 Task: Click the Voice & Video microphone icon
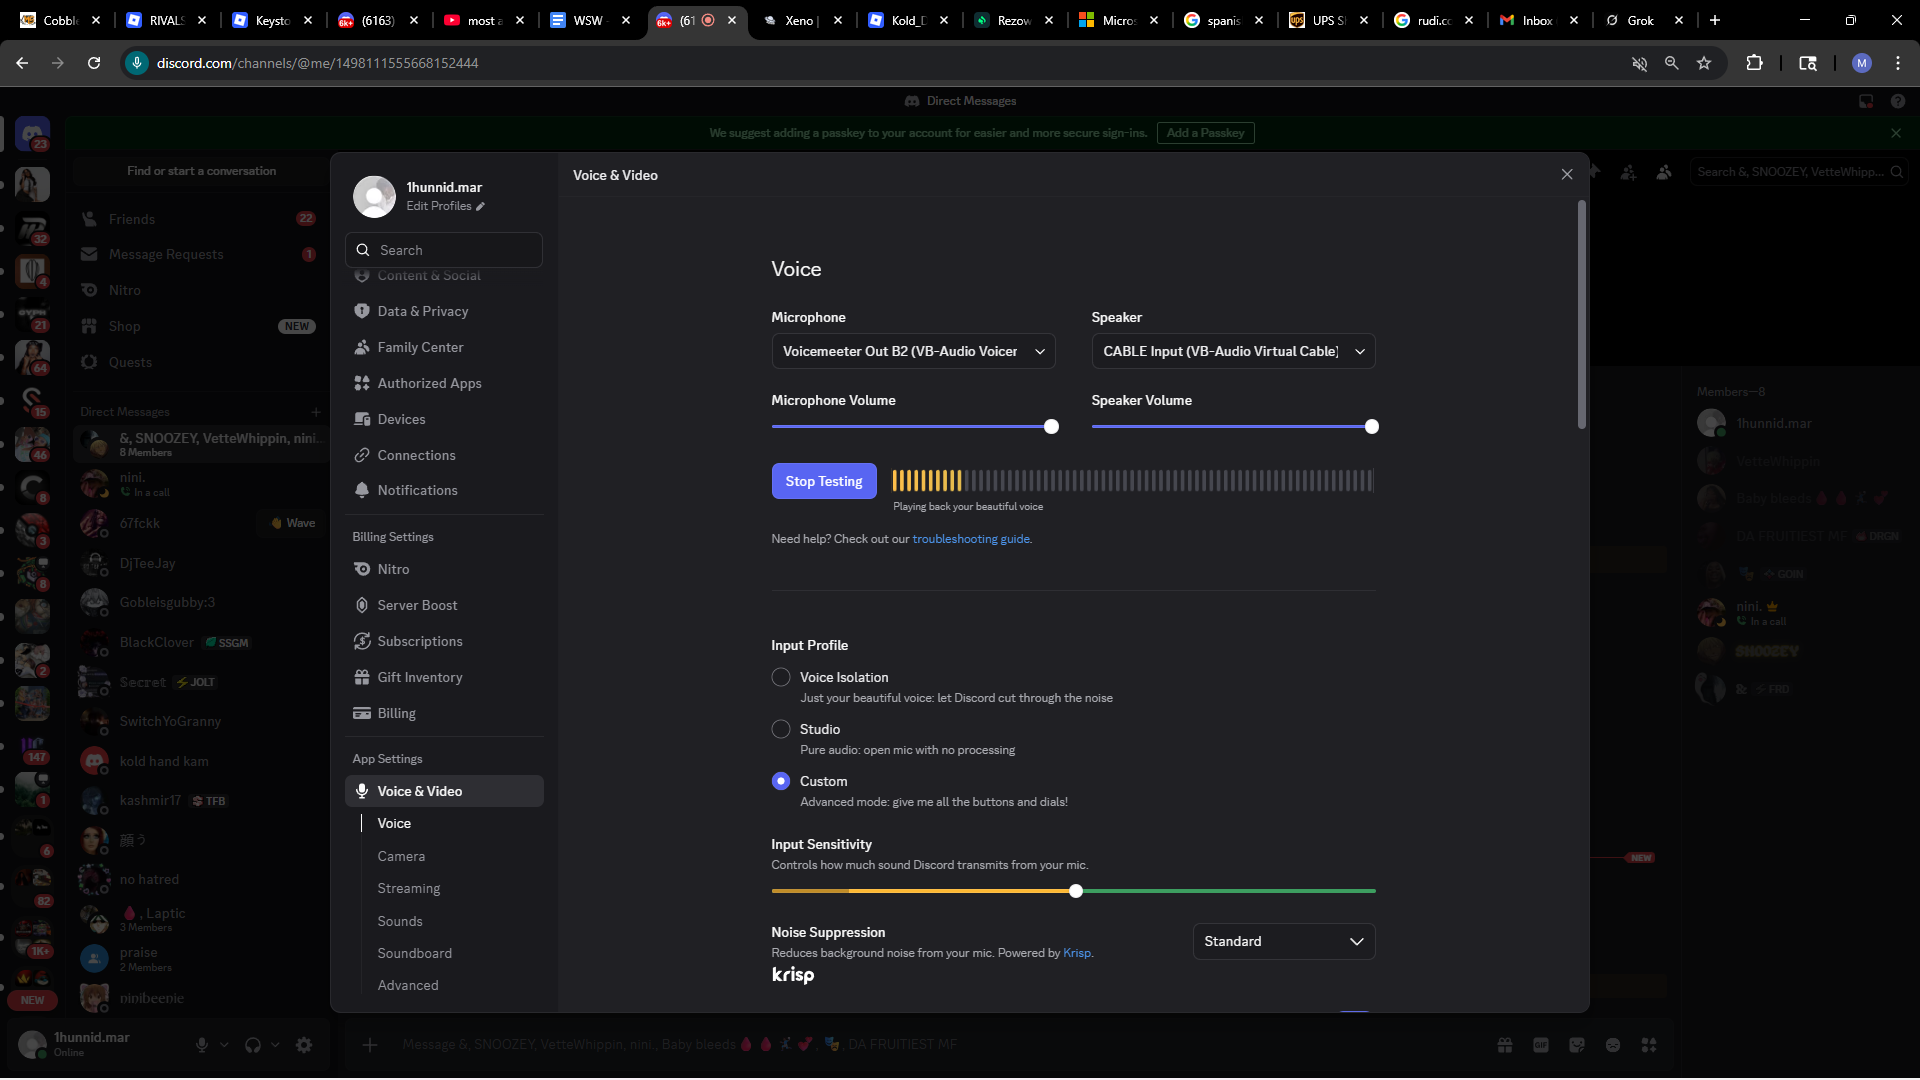[362, 791]
